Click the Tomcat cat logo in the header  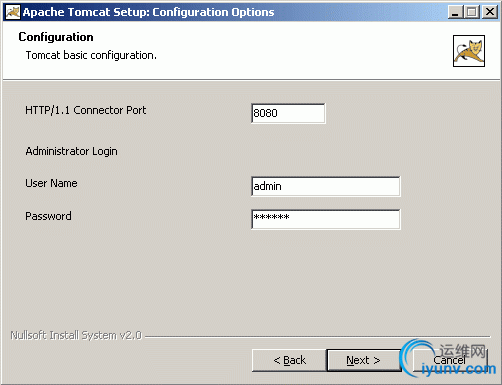tap(469, 51)
